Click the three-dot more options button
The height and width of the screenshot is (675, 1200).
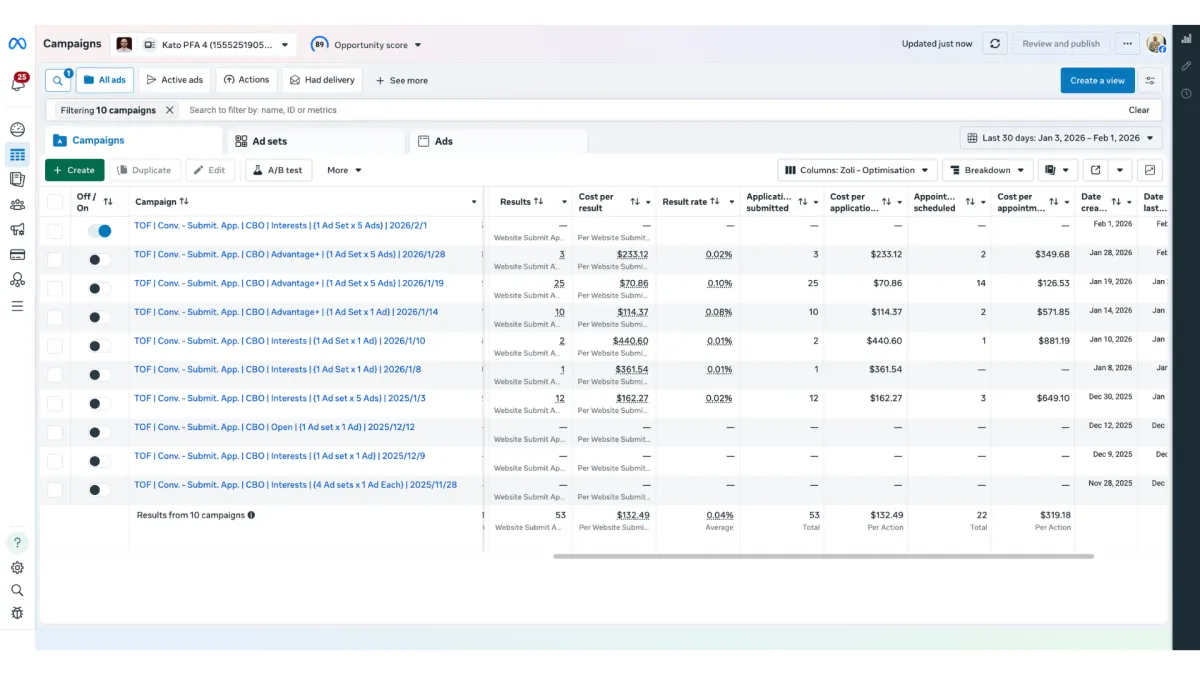point(1127,44)
